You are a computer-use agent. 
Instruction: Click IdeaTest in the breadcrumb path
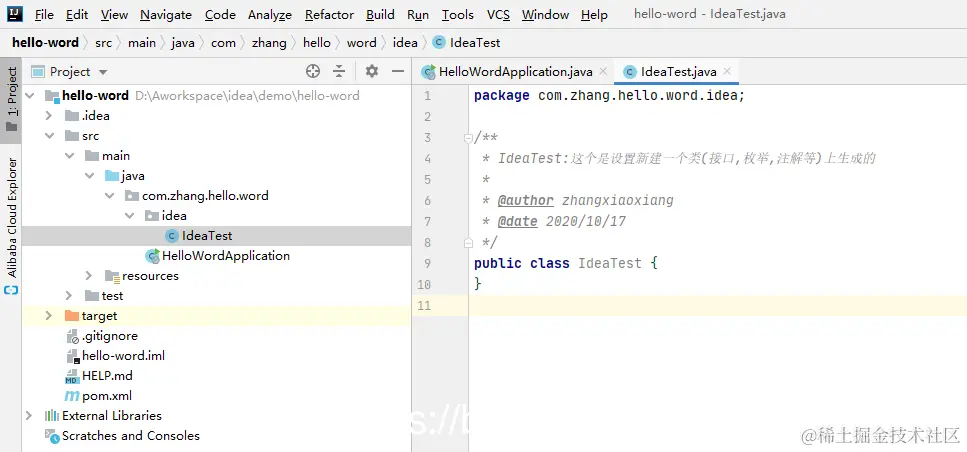point(475,43)
